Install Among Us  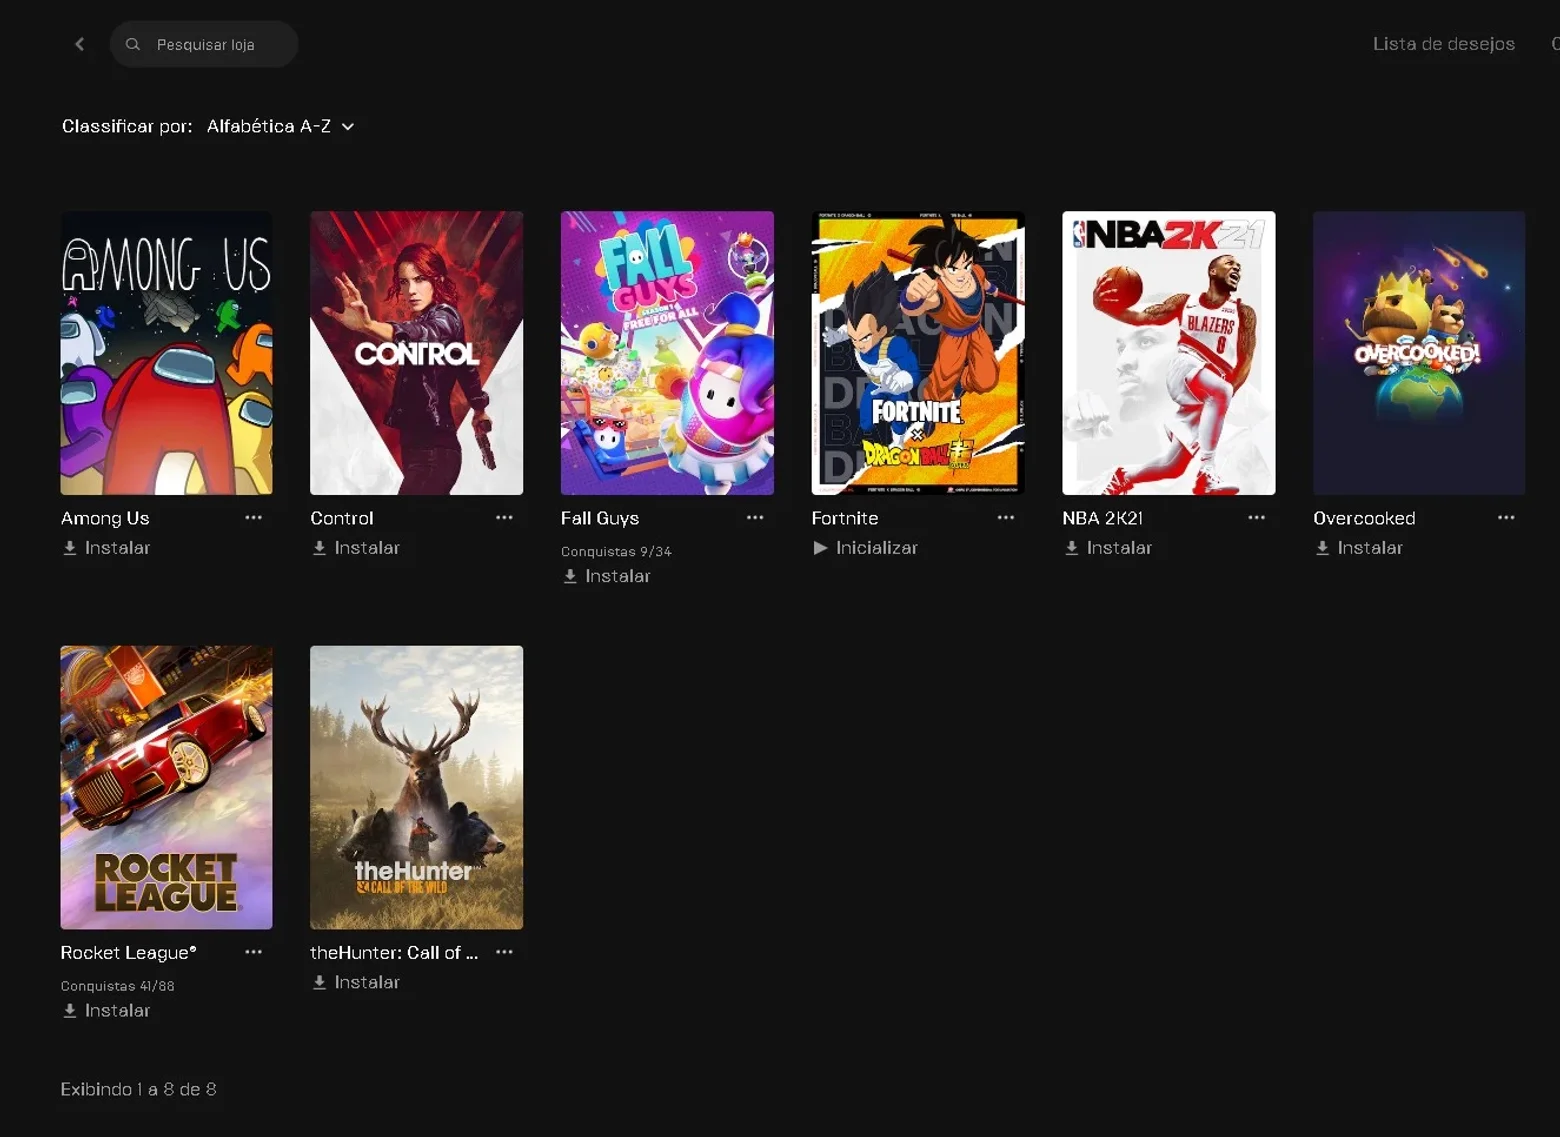[x=106, y=548]
